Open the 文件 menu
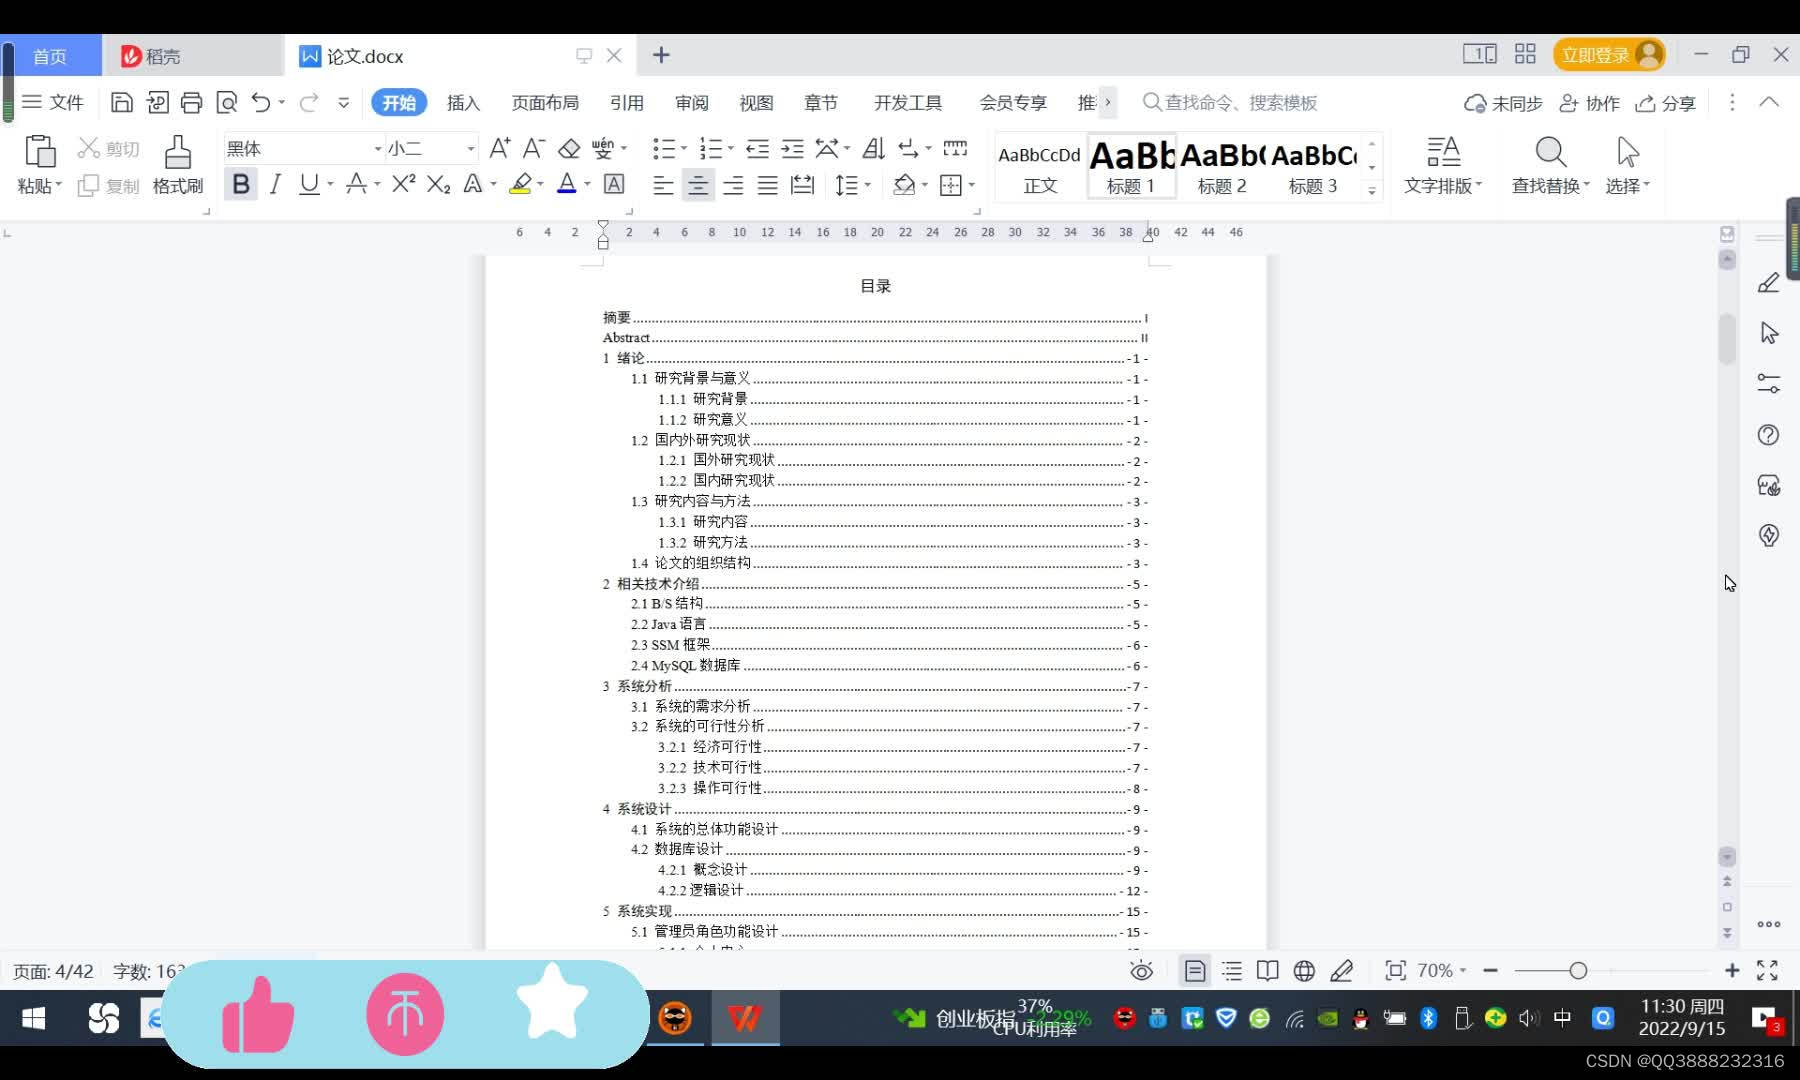Screen dimensions: 1800x1080 (53, 102)
